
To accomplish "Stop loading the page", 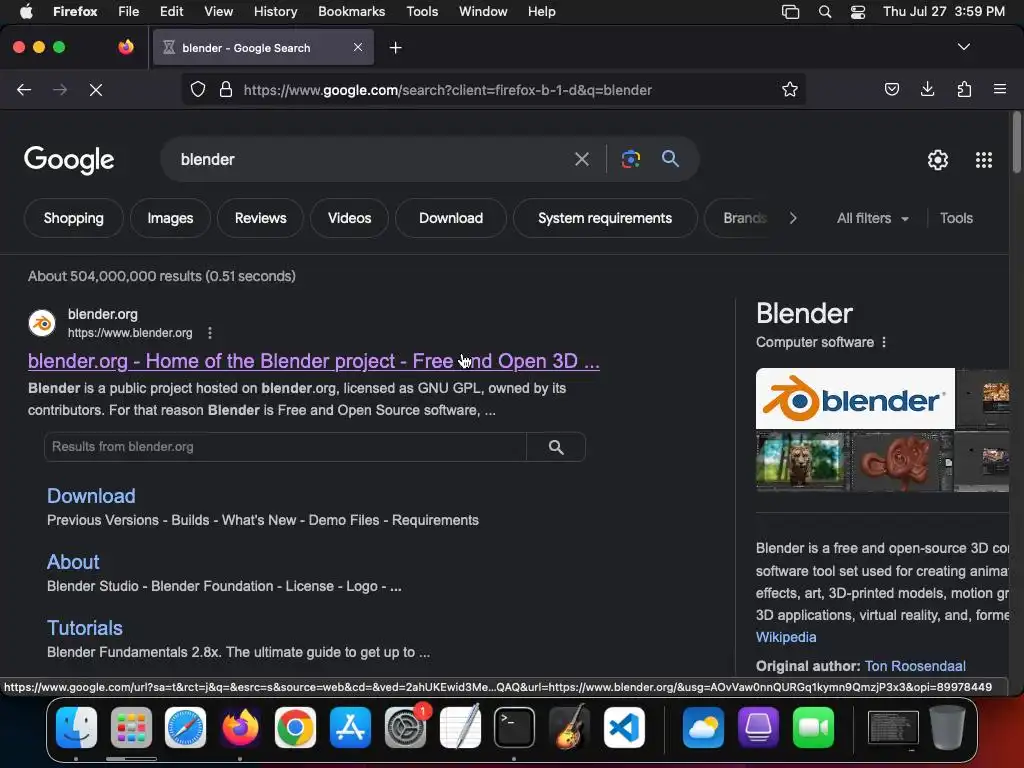I will coord(96,89).
